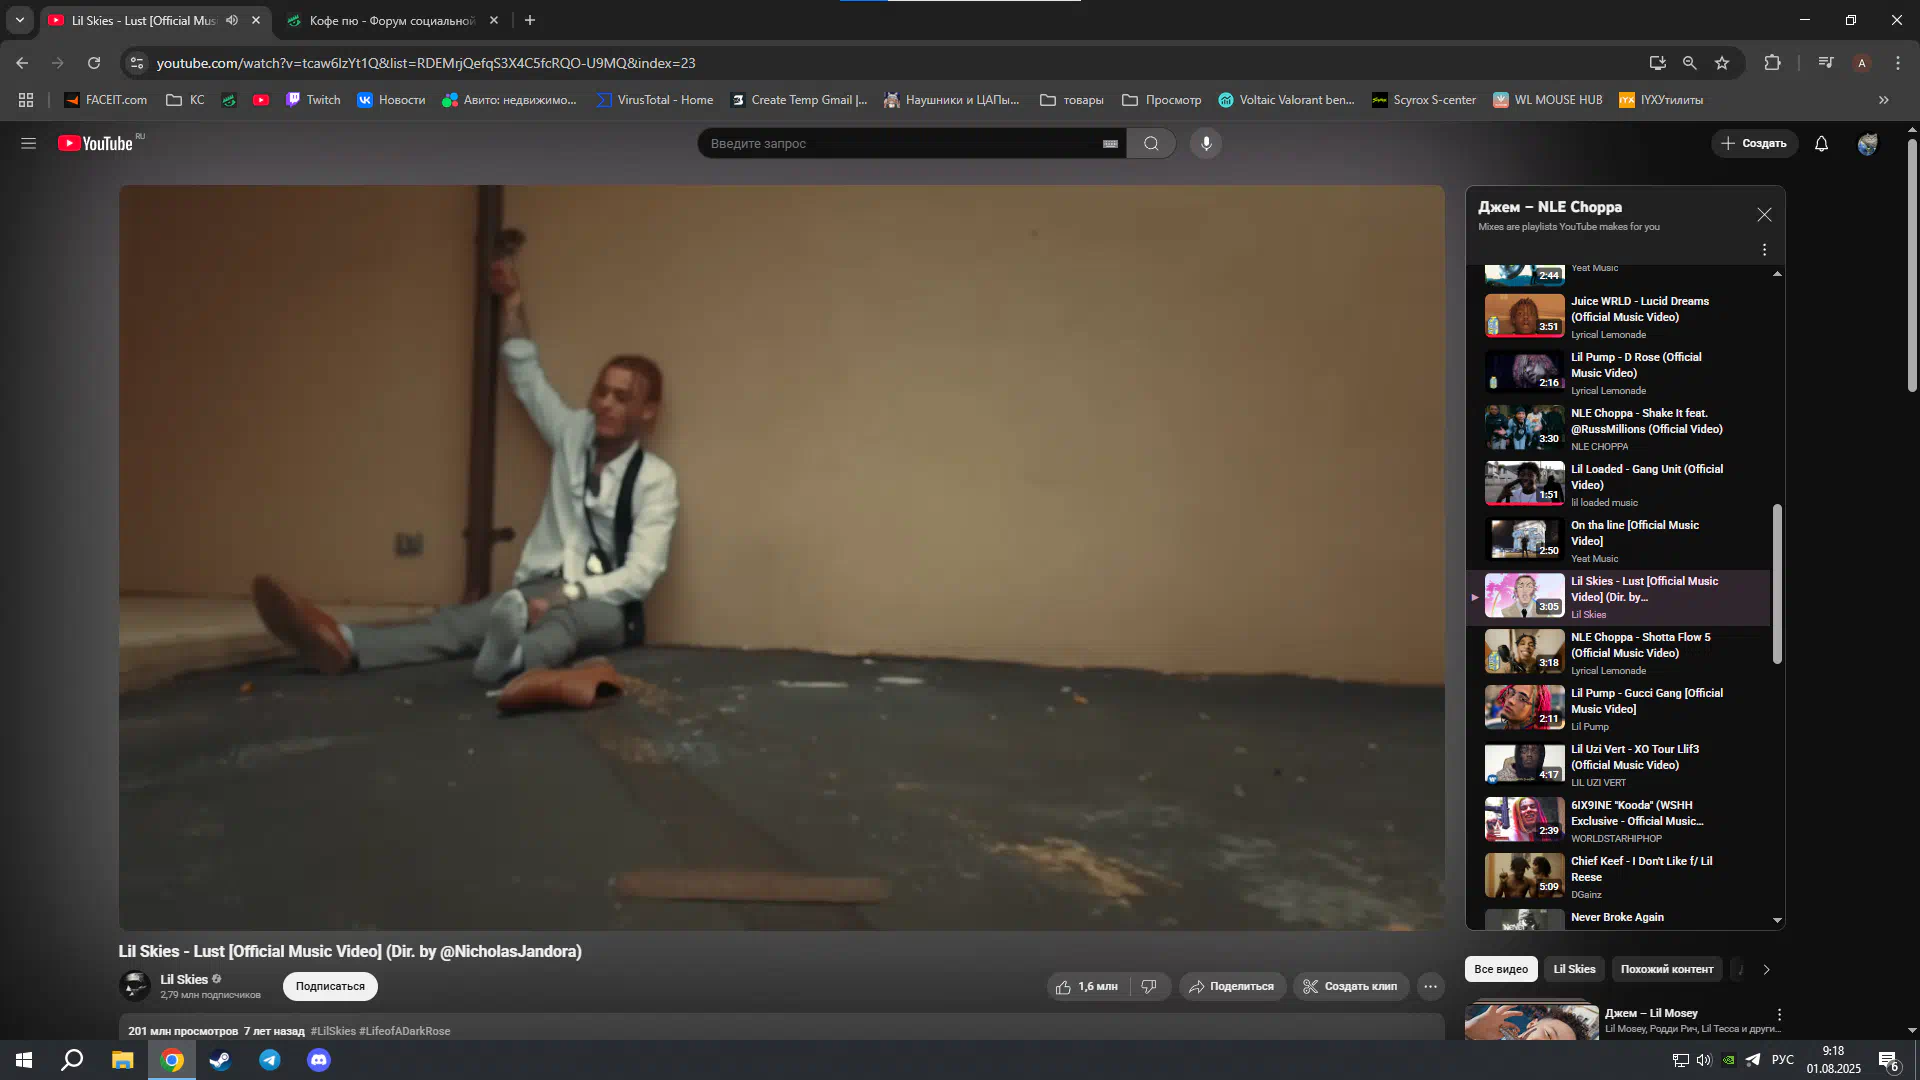Bookmark this page with the star icon
The image size is (1920, 1080).
coord(1722,63)
